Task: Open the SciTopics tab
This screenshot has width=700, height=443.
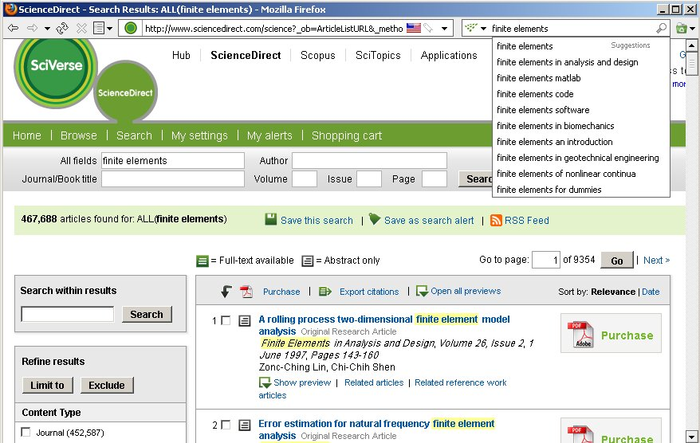Action: 378,55
